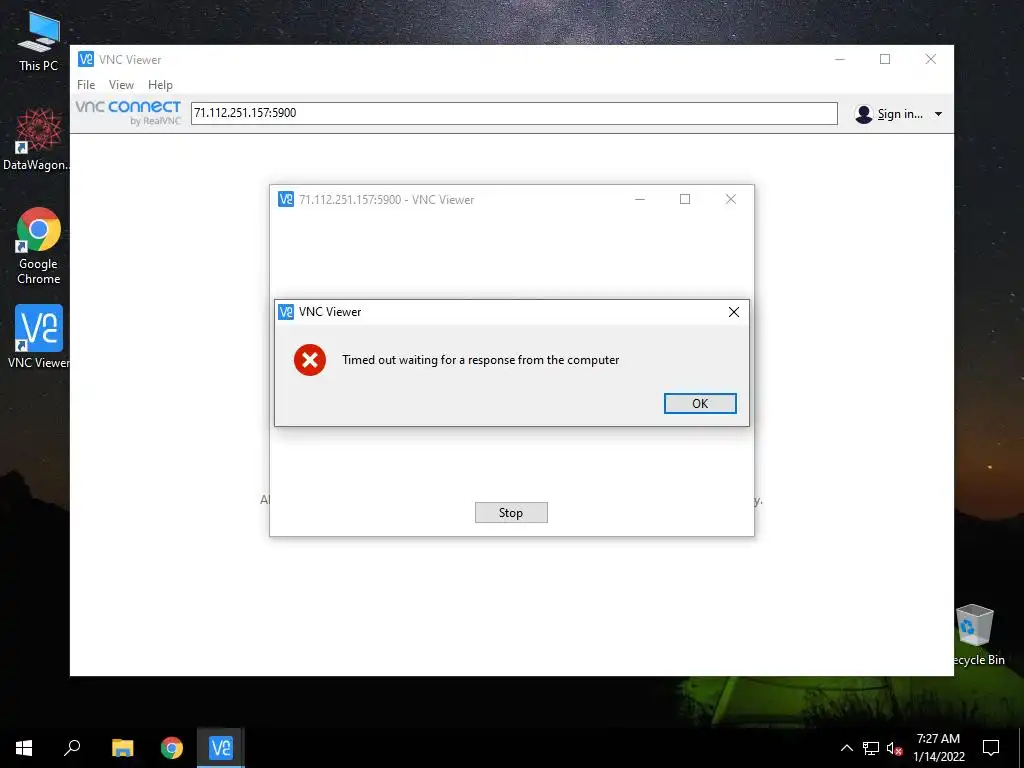Expand the Sign in dropdown arrow

pyautogui.click(x=938, y=114)
